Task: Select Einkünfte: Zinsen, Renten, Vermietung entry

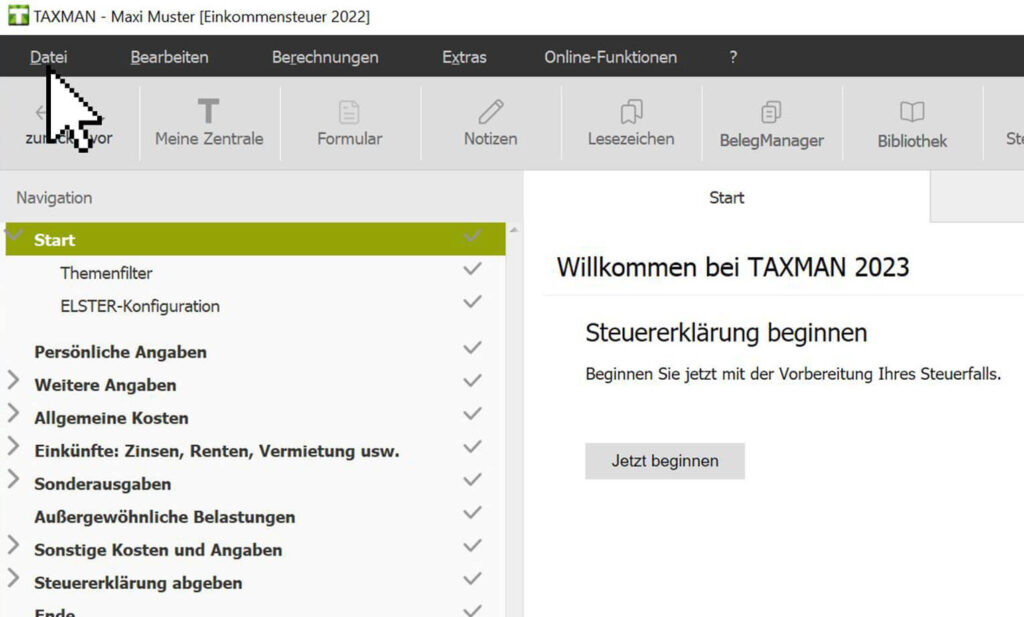Action: coord(216,451)
